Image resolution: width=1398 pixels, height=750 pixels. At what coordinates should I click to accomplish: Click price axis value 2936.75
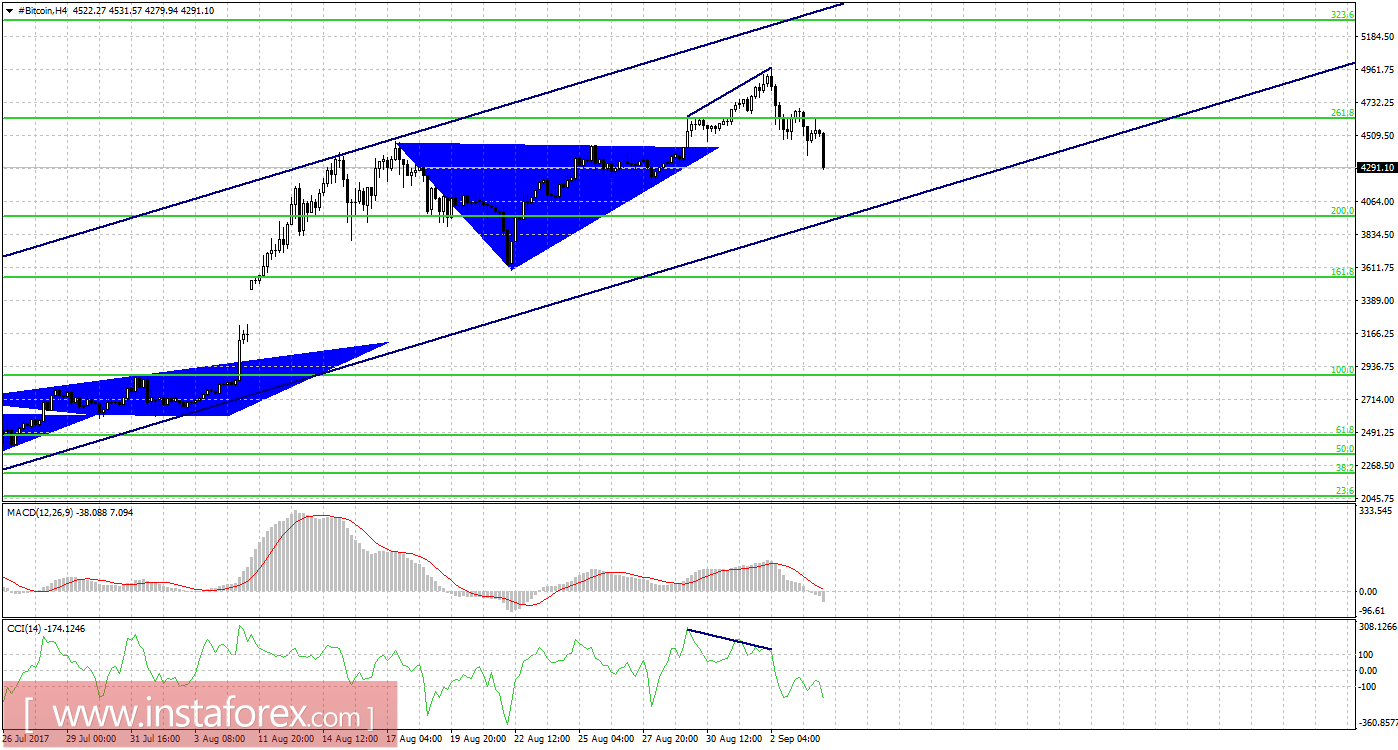tap(1377, 367)
